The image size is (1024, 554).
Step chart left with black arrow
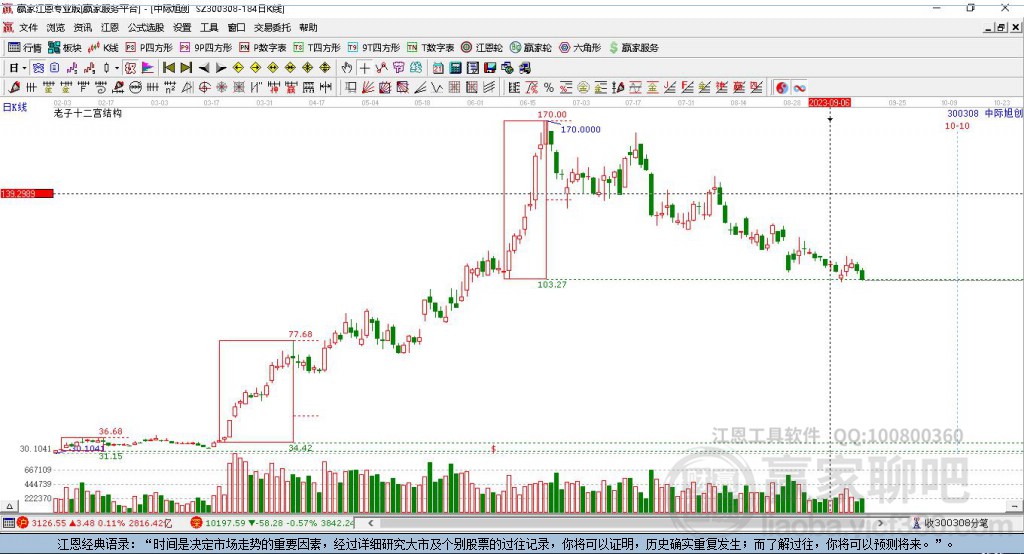coord(204,68)
